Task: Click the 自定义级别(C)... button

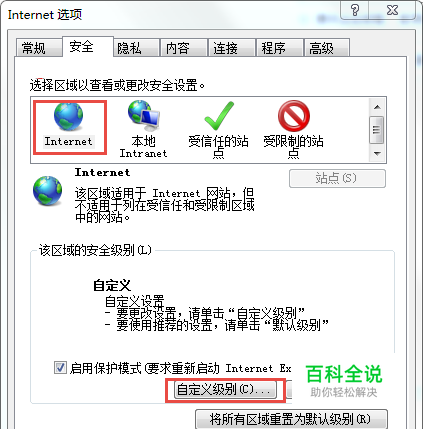Action: coord(225,389)
